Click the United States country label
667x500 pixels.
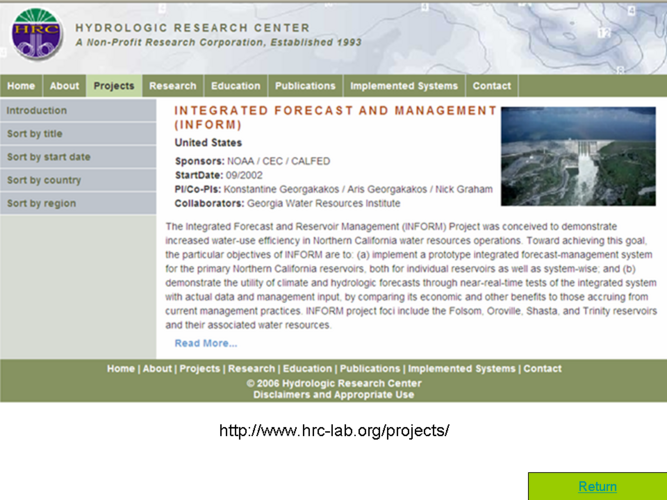click(208, 143)
